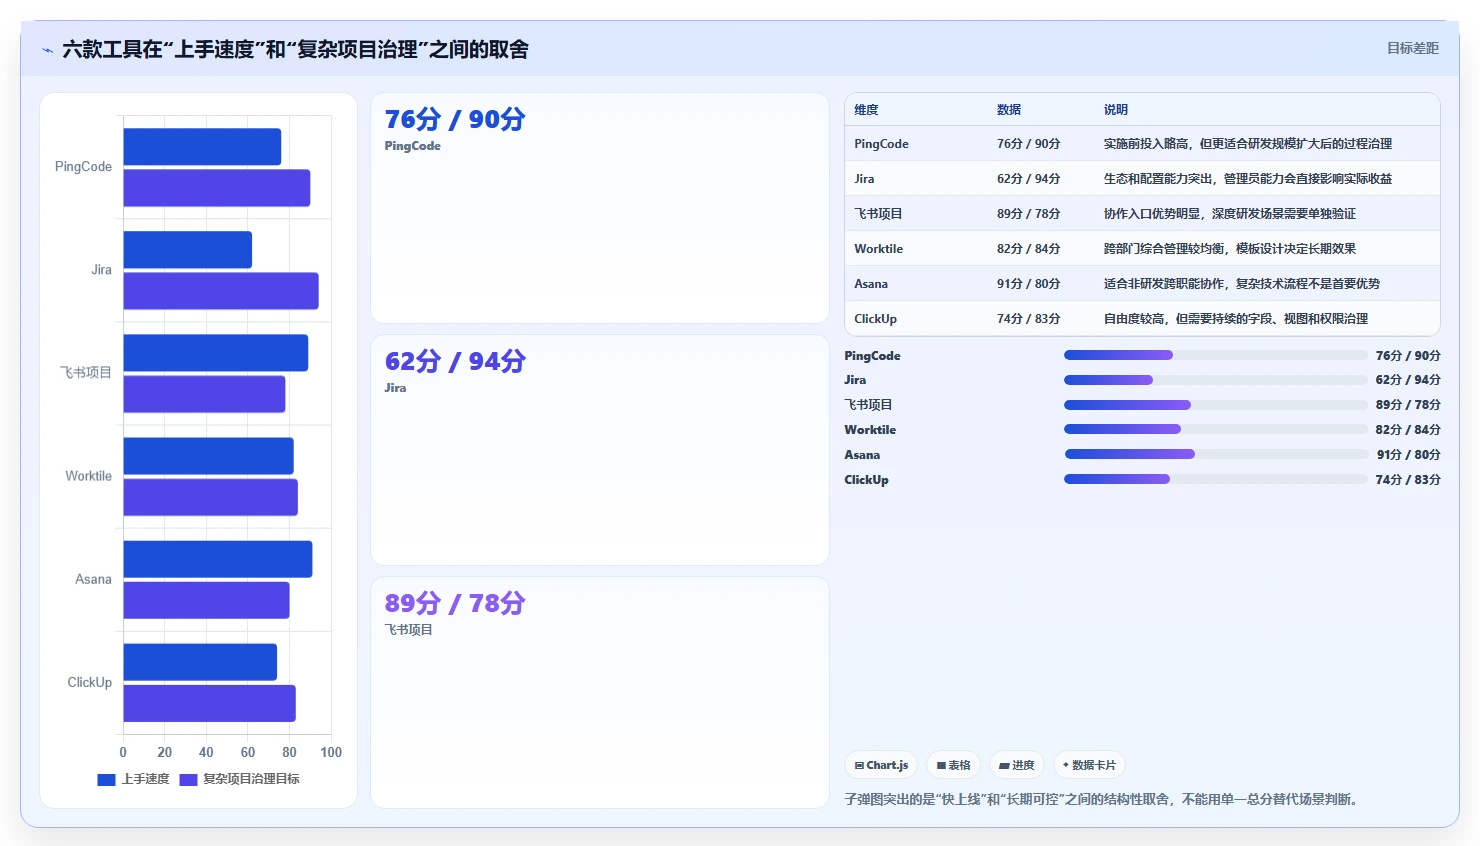Open the 76分 / 90分 PingCode data card
This screenshot has width=1480, height=846.
pos(600,208)
